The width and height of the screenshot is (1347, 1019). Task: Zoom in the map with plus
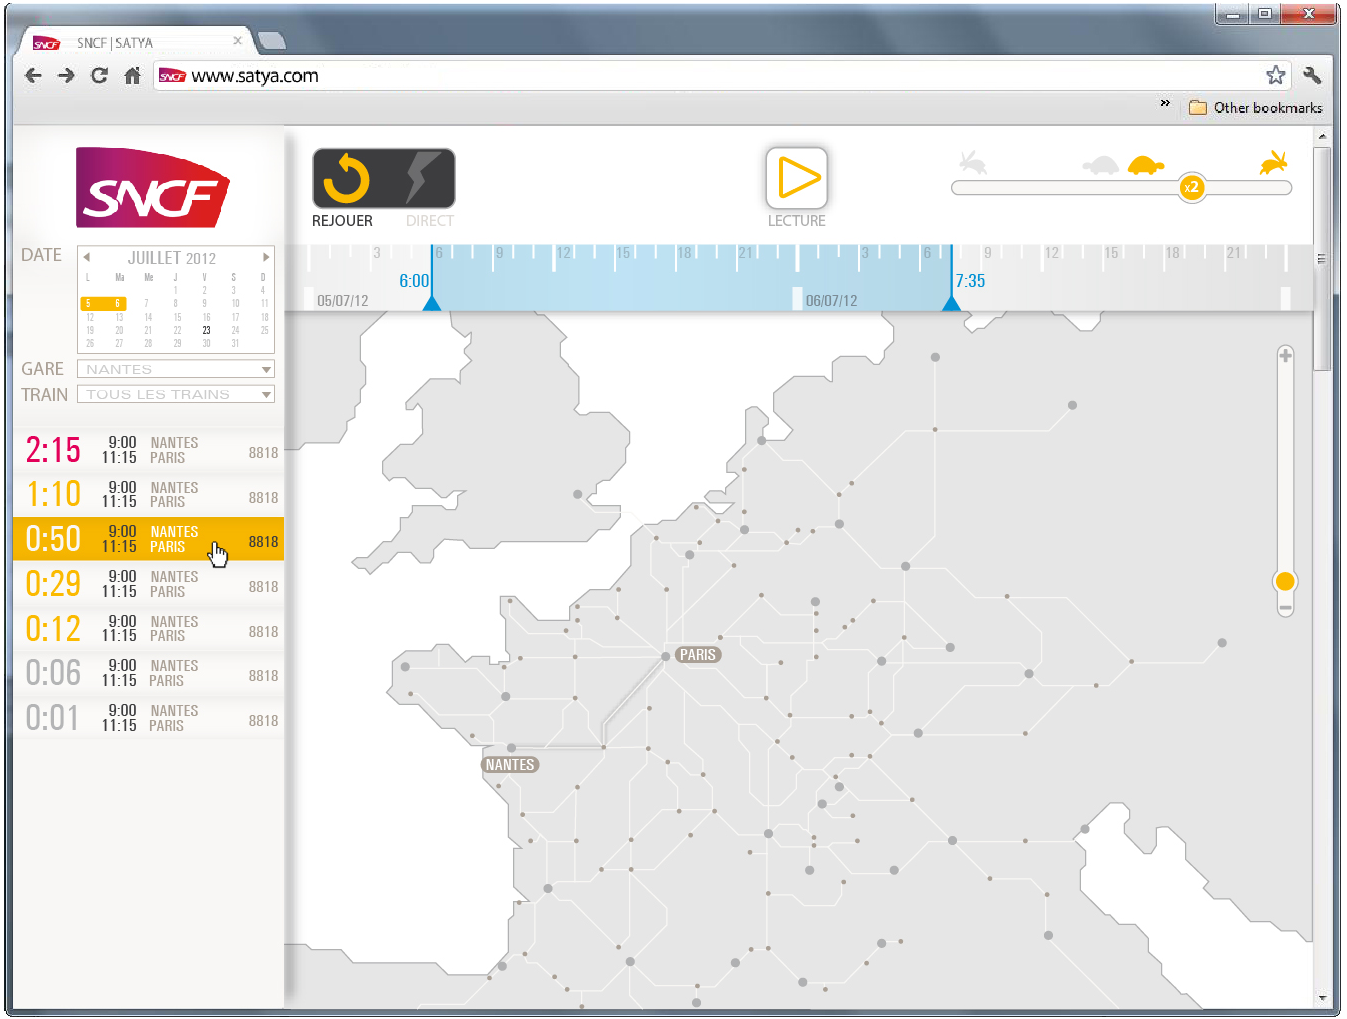point(1285,356)
